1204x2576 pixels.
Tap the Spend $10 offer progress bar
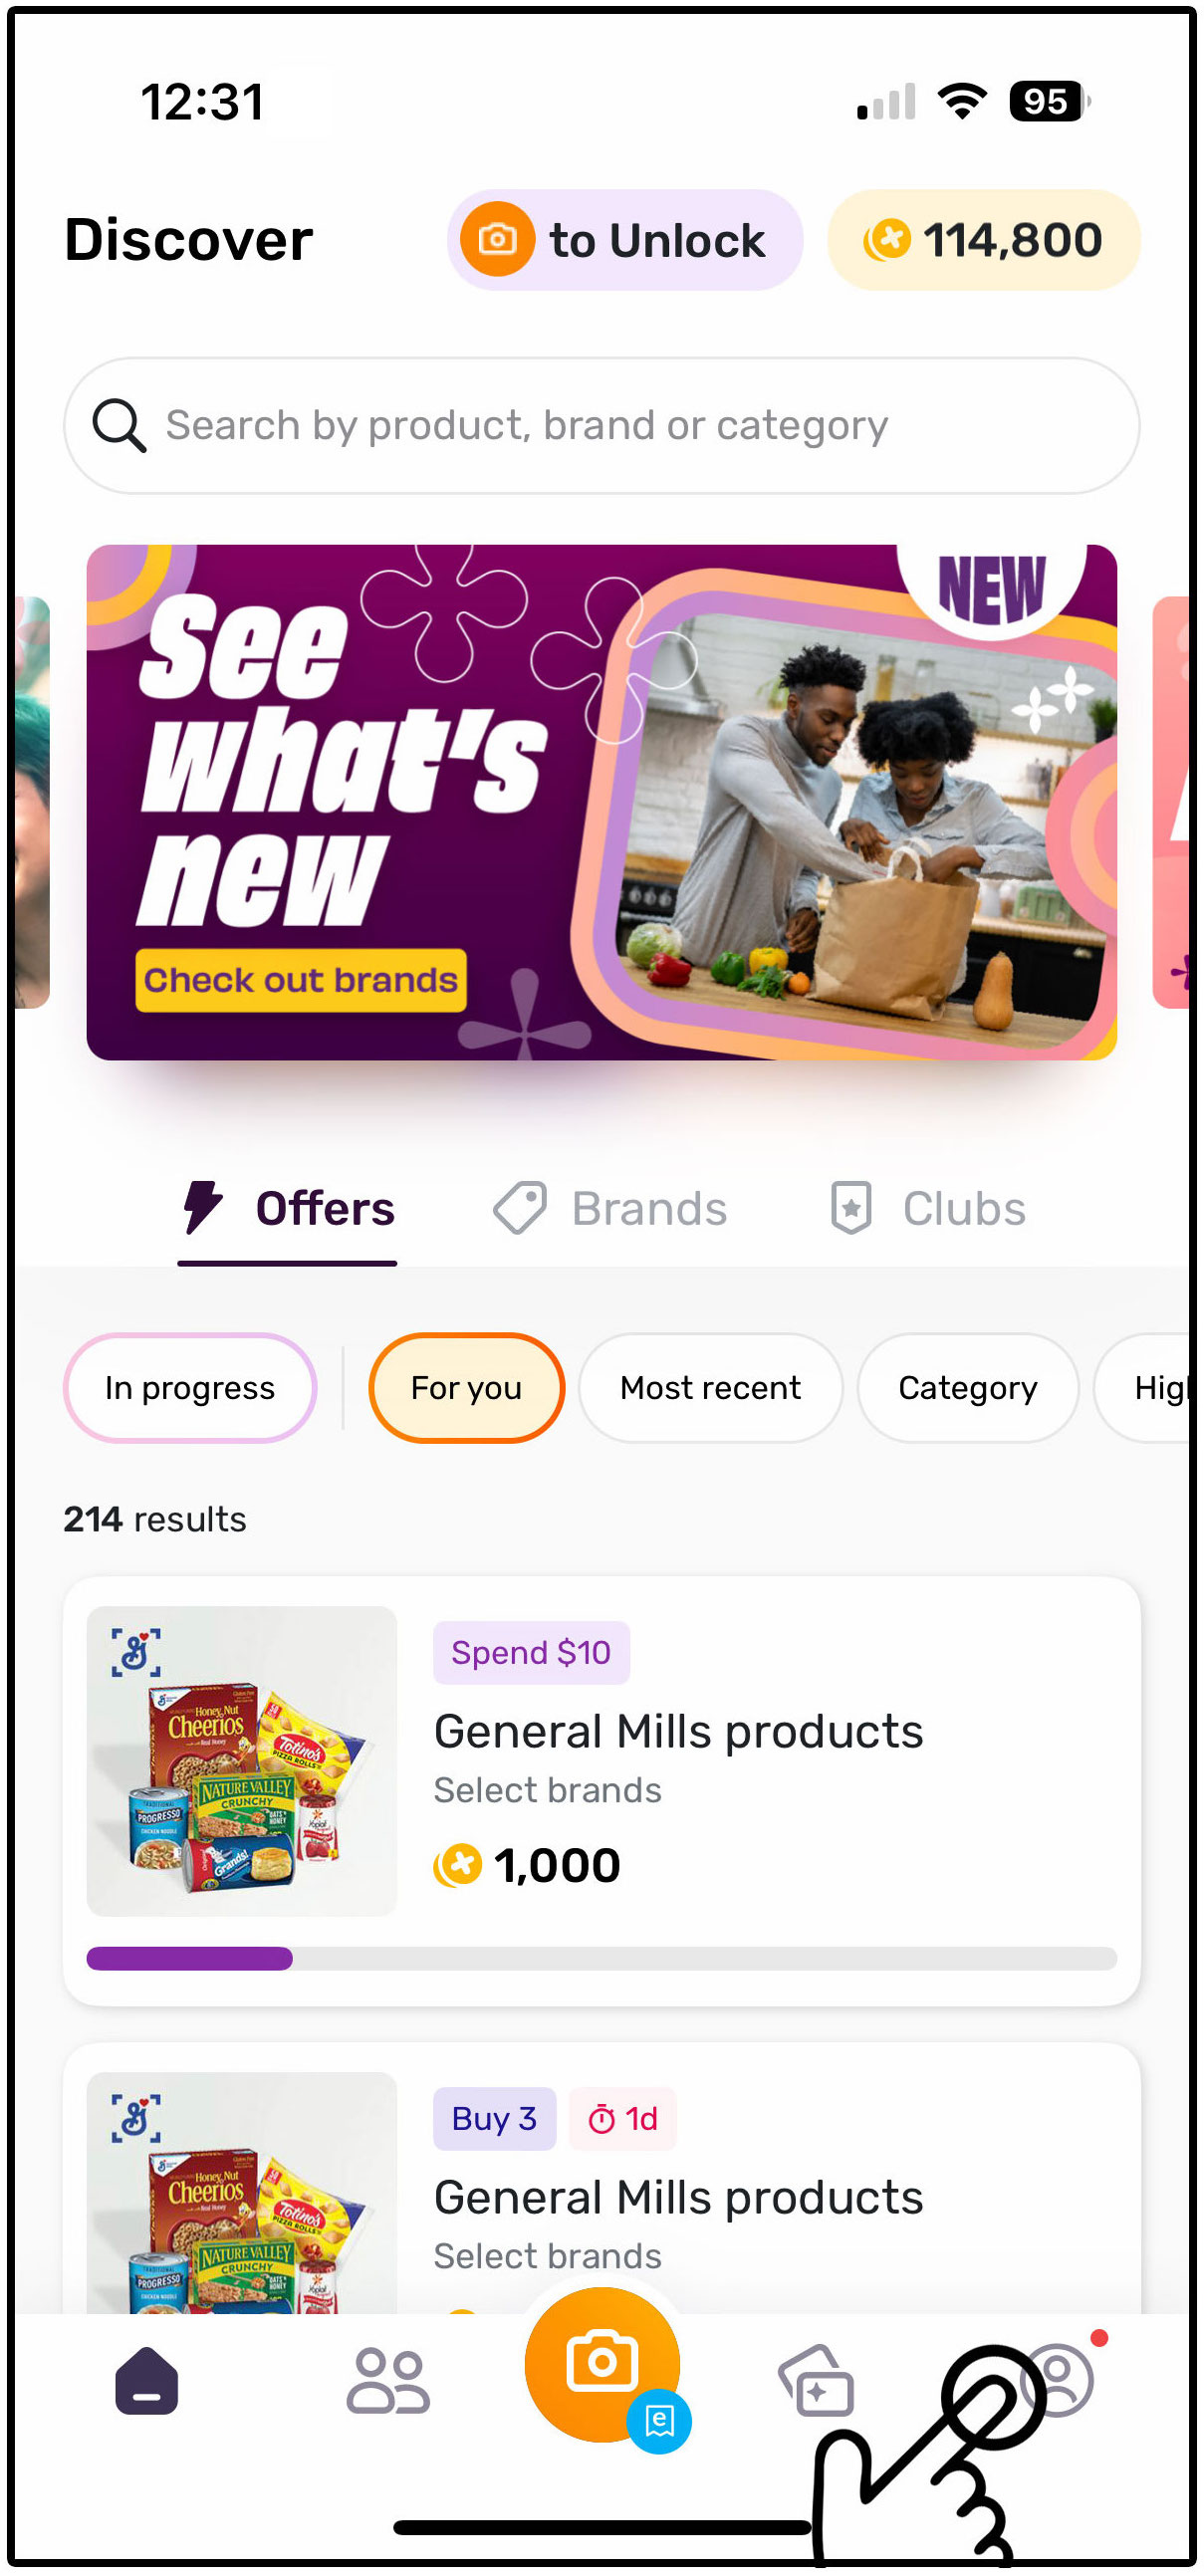[602, 1958]
